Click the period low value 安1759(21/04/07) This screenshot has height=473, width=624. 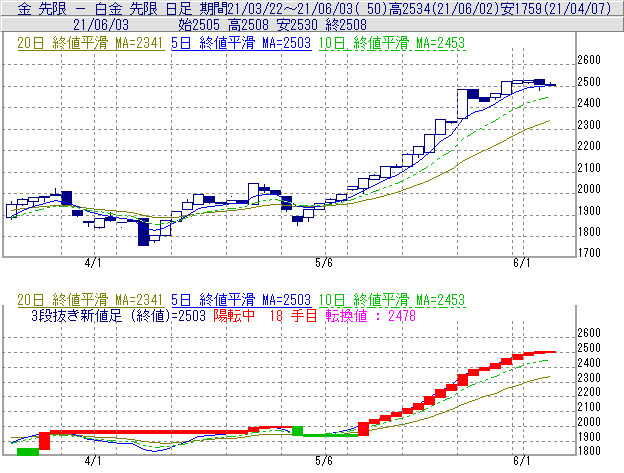point(555,9)
